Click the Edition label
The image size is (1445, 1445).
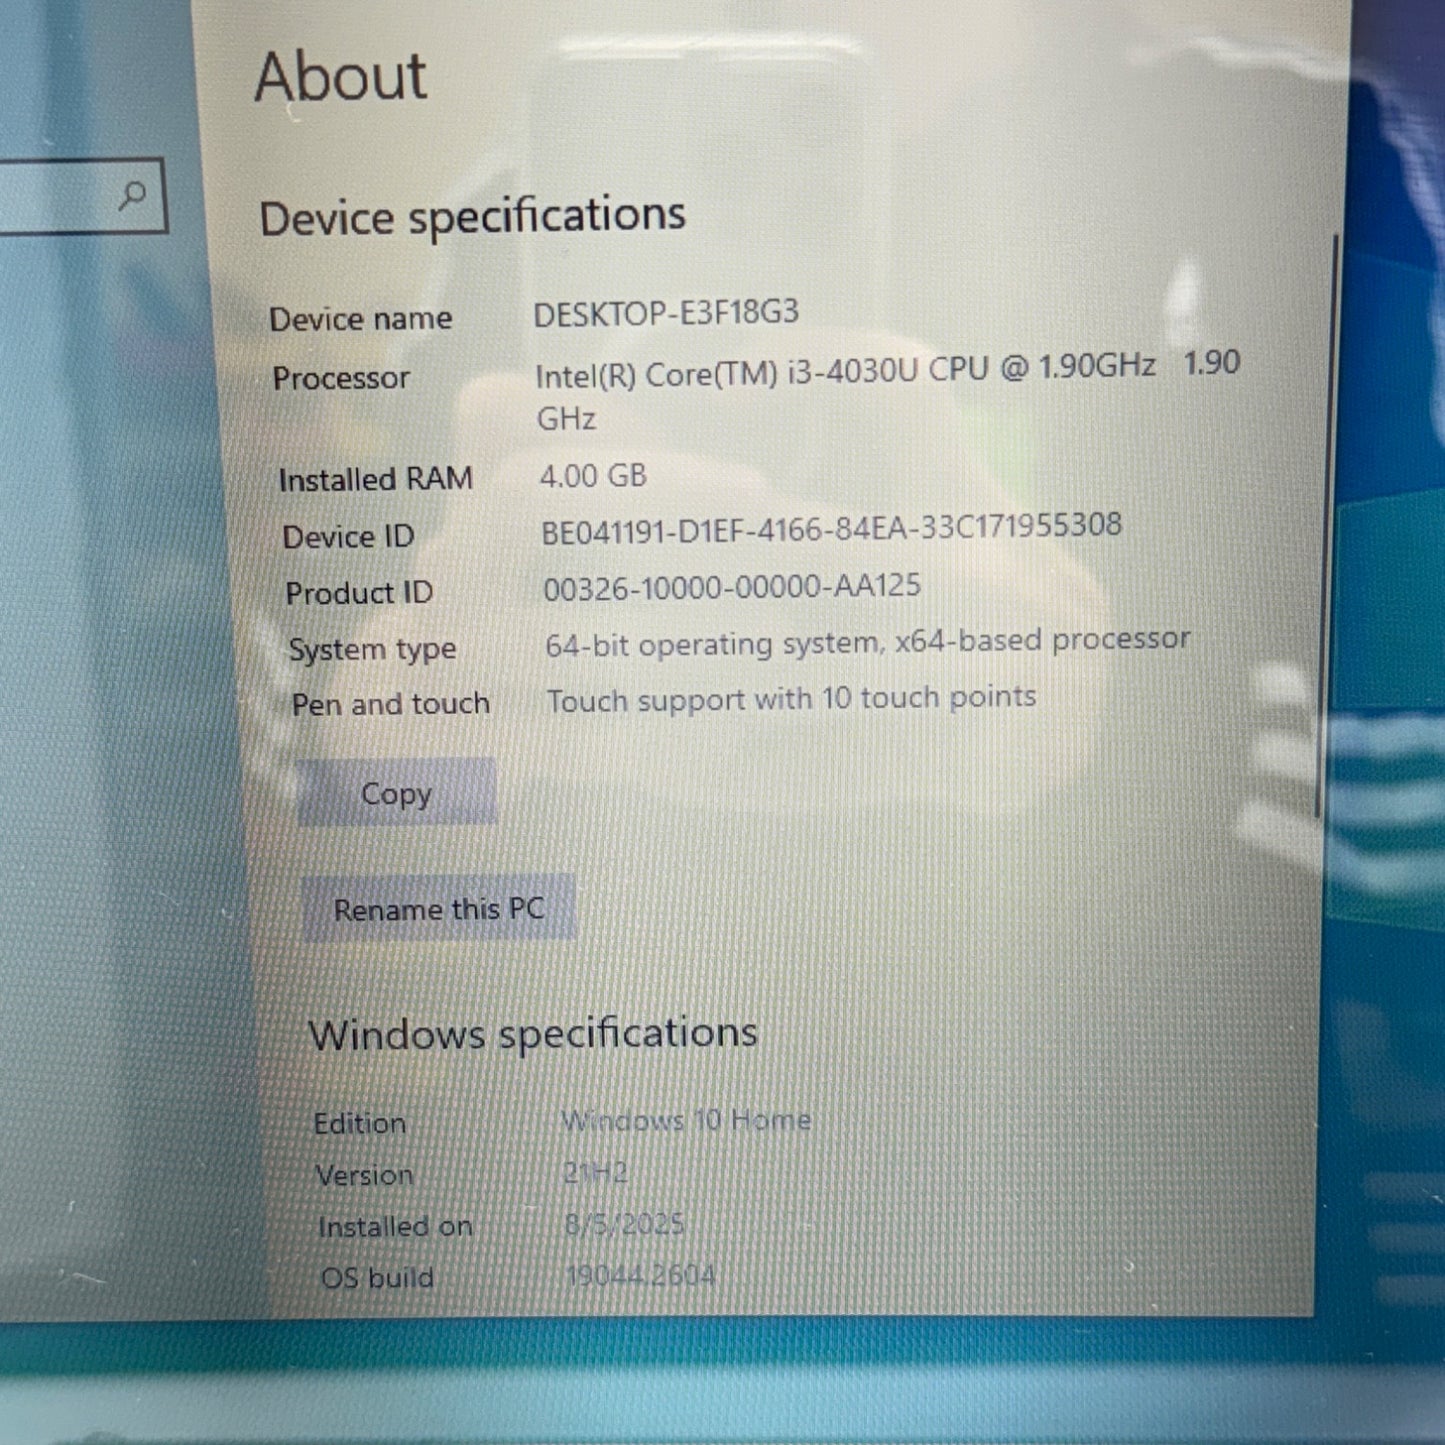[360, 1123]
